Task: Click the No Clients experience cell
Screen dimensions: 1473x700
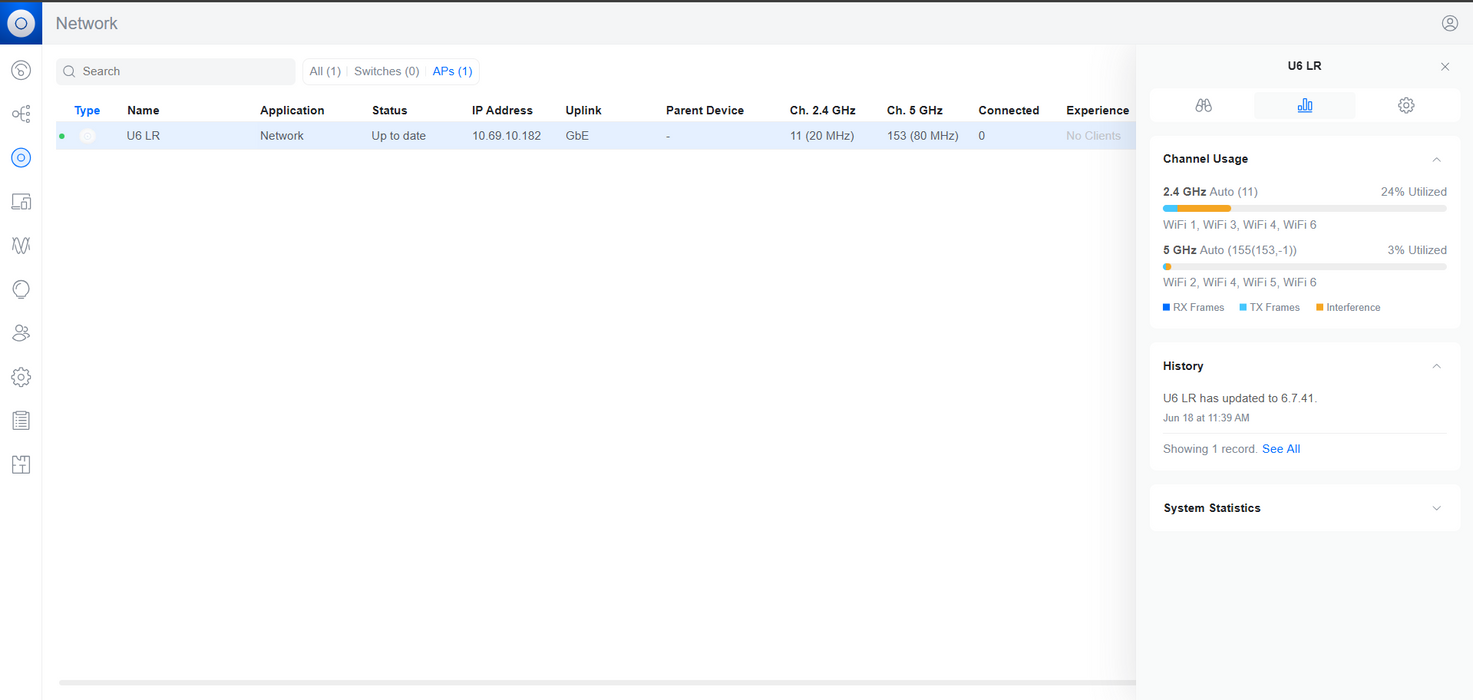Action: [x=1093, y=136]
